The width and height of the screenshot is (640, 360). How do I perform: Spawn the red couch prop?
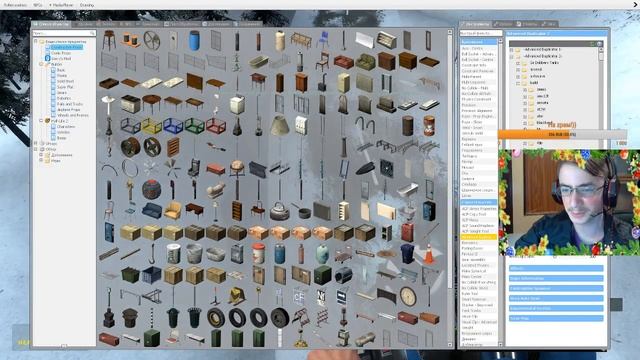(343, 62)
